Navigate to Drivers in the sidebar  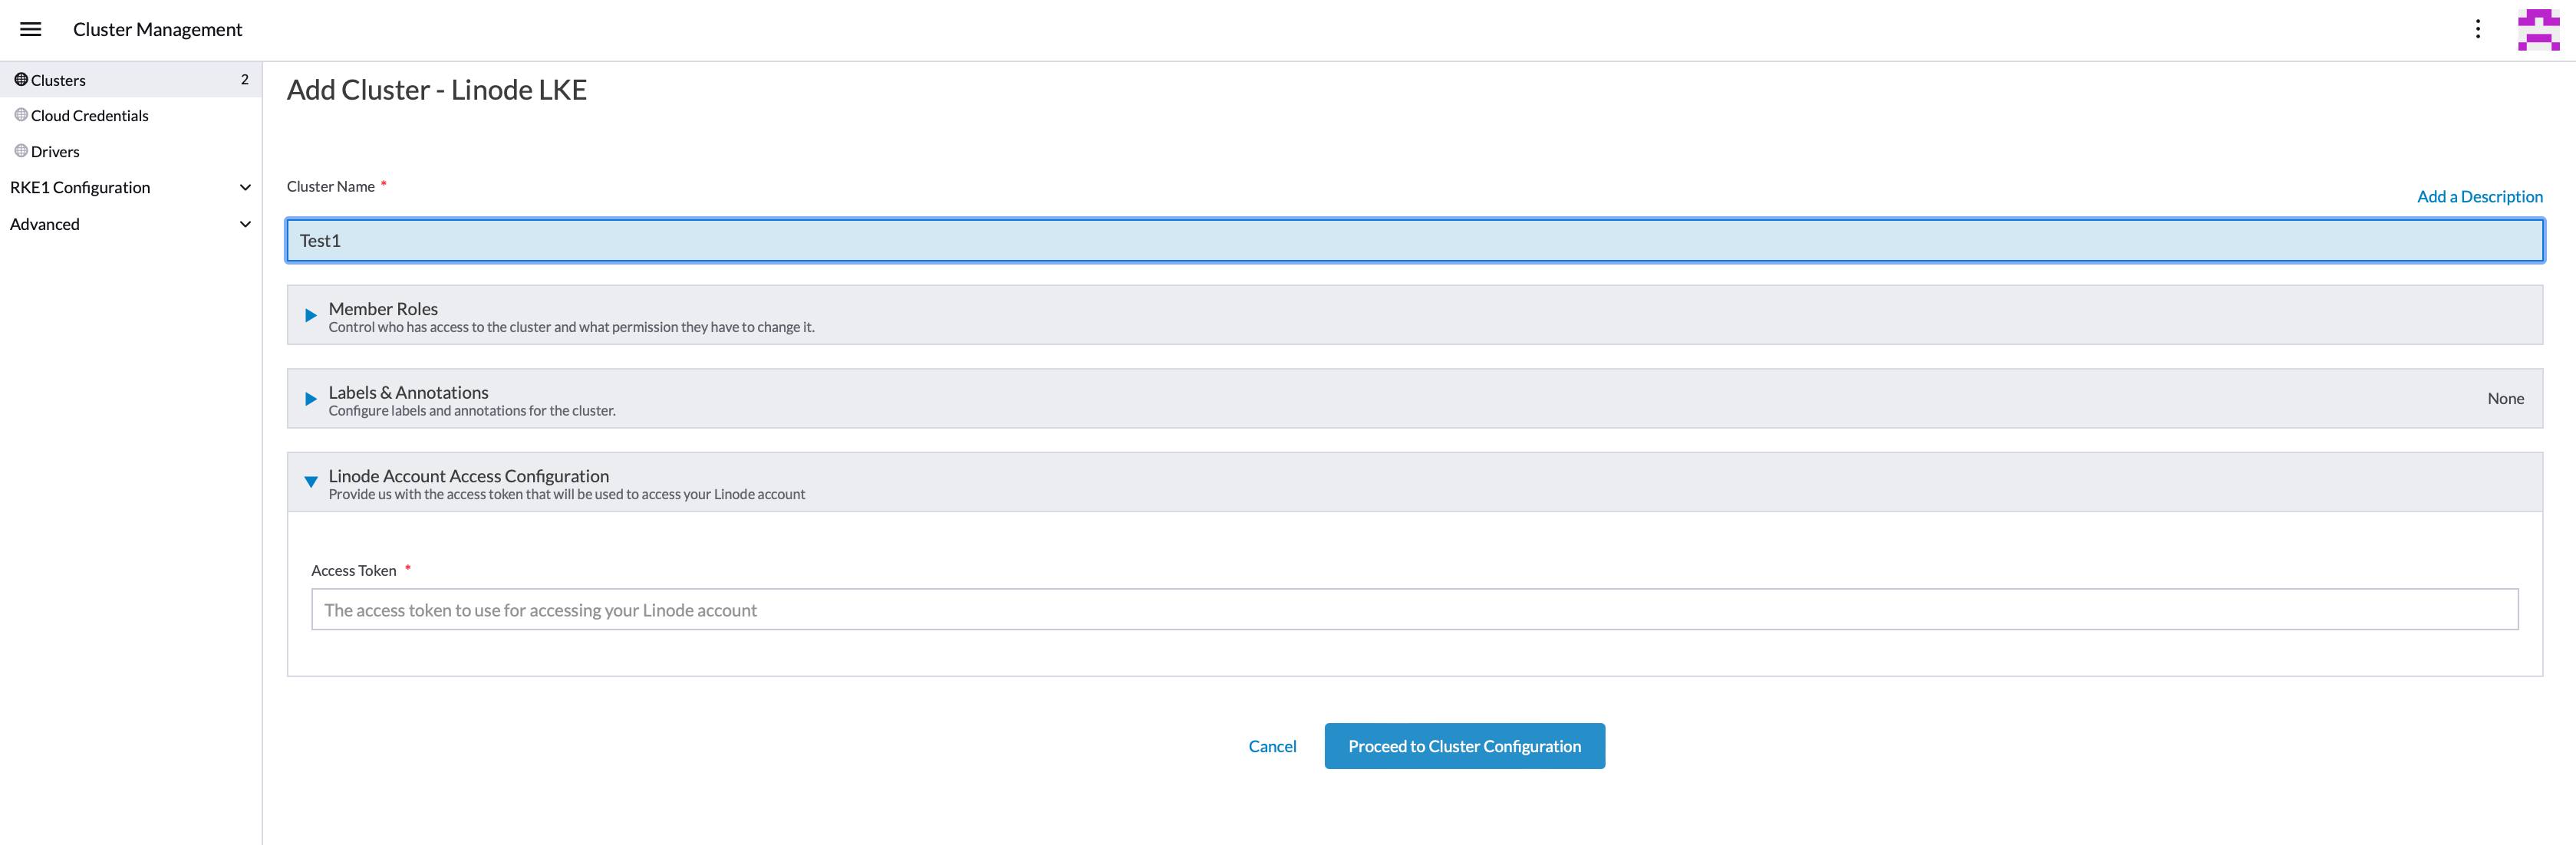(55, 150)
